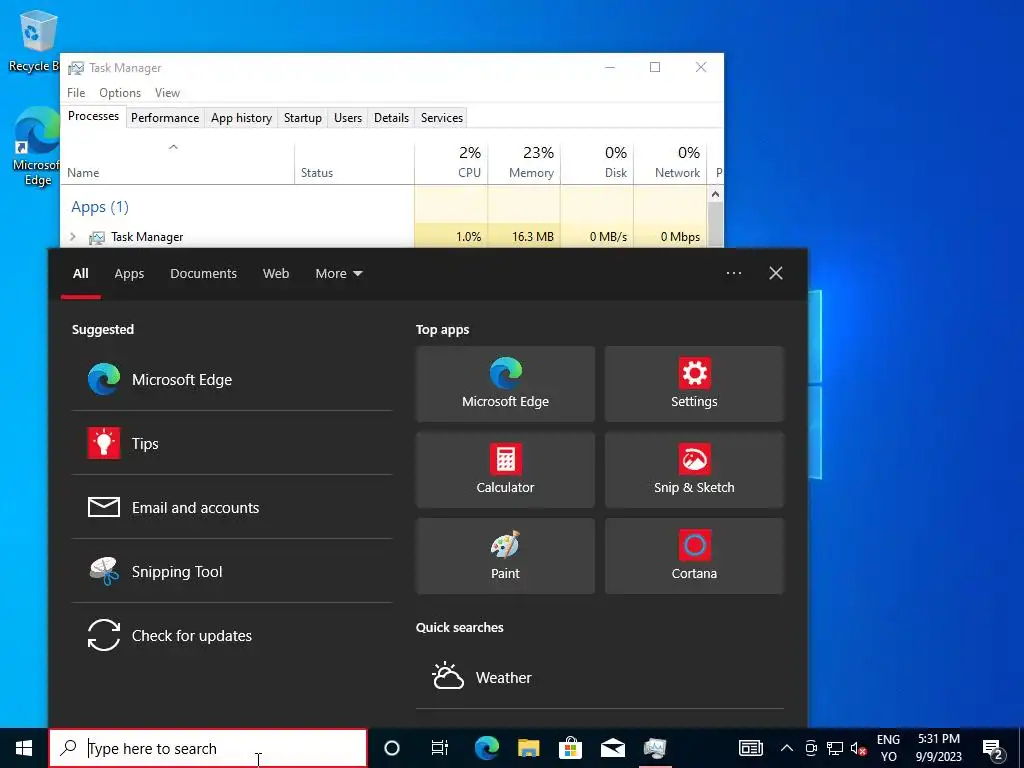The height and width of the screenshot is (768, 1024).
Task: Open the Settings tile in Top apps
Action: pyautogui.click(x=694, y=384)
